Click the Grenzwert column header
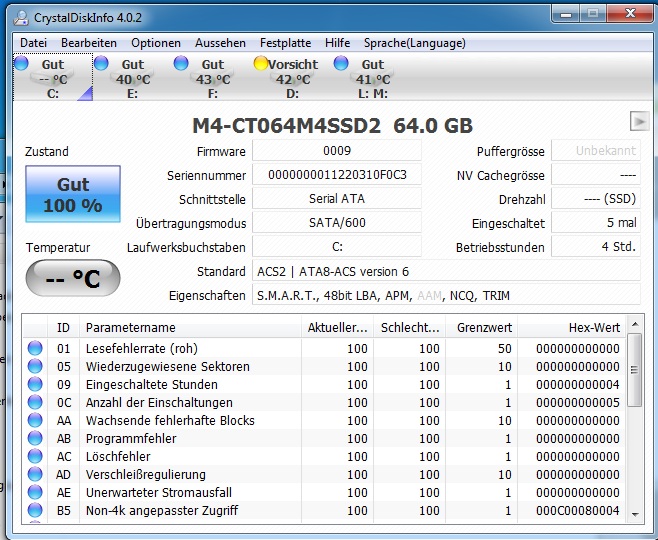Viewport: 658px width, 540px height. 482,327
